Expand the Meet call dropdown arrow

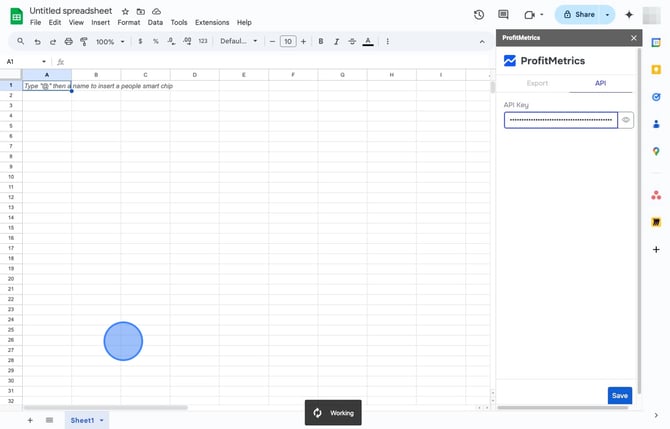pyautogui.click(x=542, y=15)
